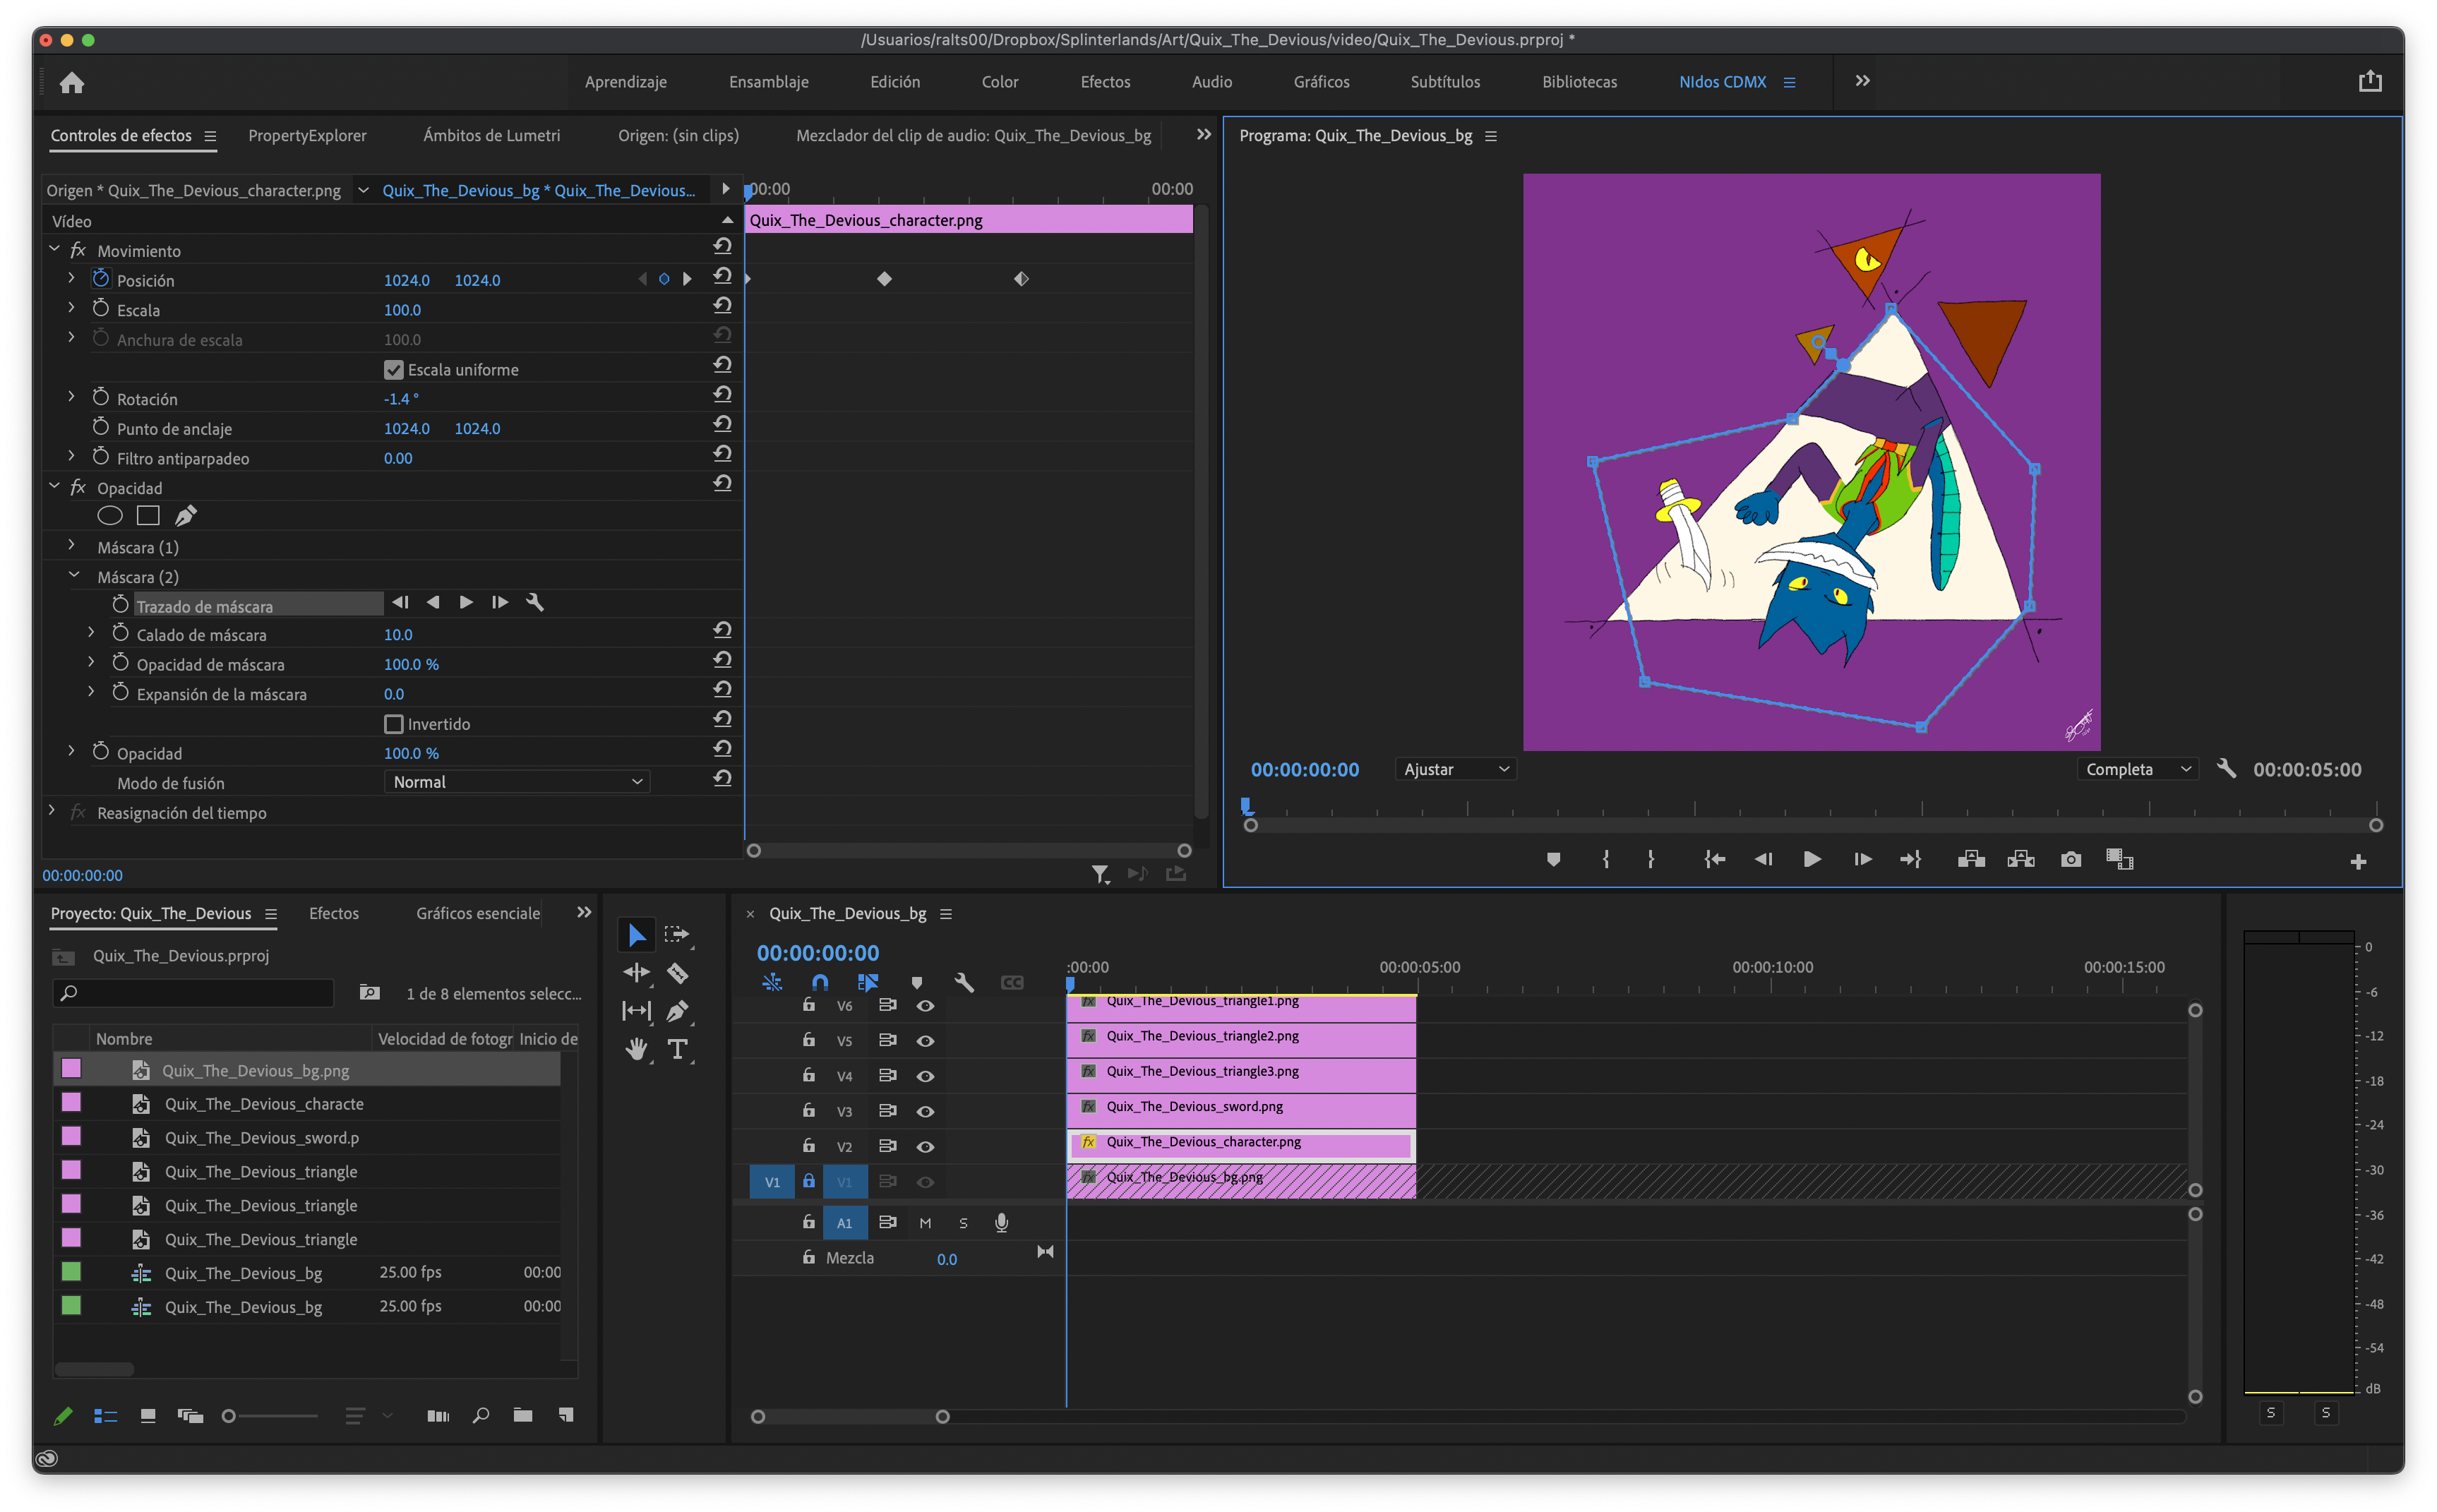Screen dimensions: 2437x1512
Task: Reset the Posición parameter
Action: [x=722, y=276]
